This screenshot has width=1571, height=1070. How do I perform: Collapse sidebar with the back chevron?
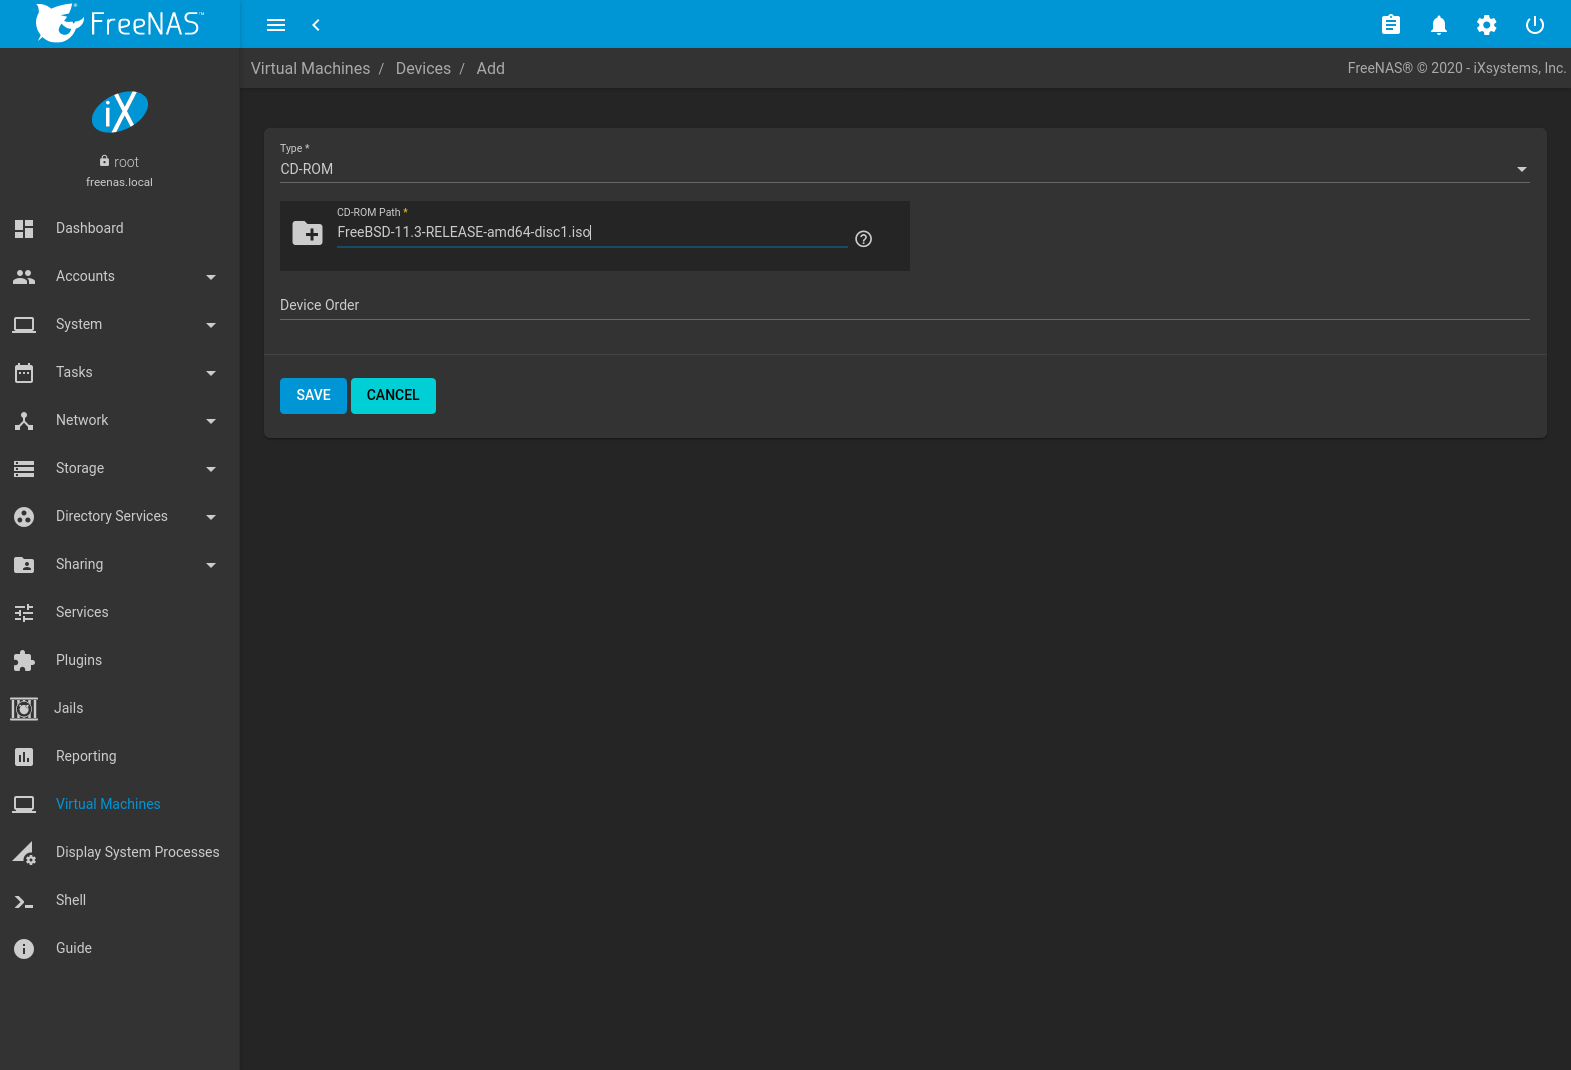[316, 25]
